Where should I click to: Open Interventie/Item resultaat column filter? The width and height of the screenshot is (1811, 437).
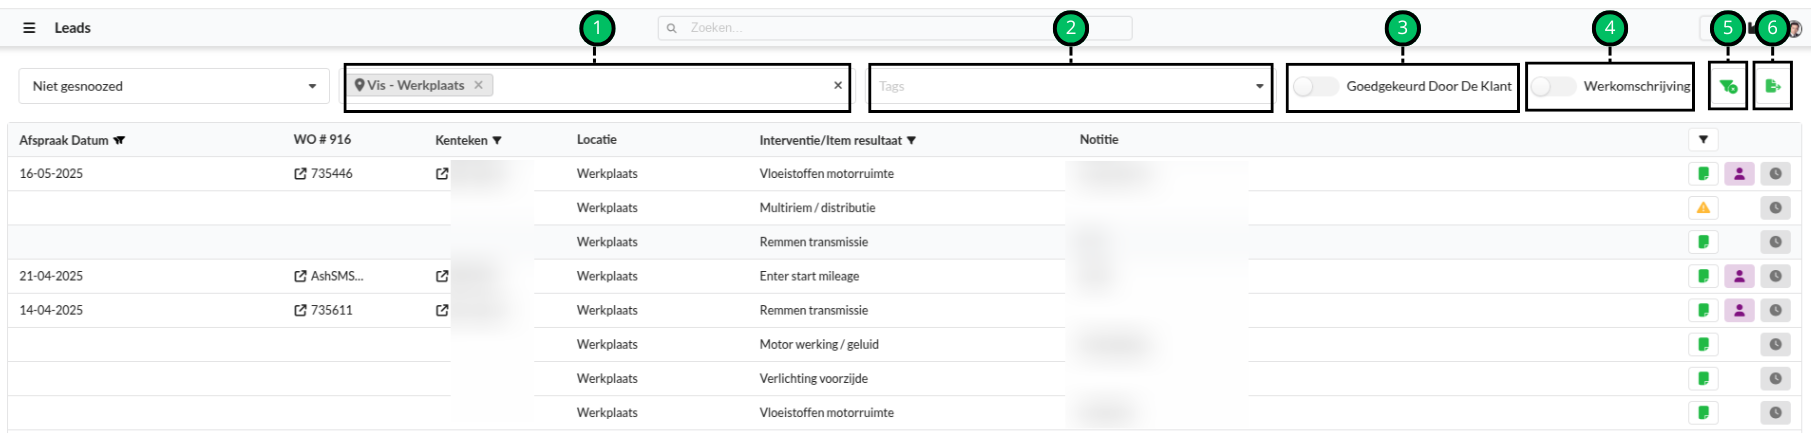(x=911, y=141)
